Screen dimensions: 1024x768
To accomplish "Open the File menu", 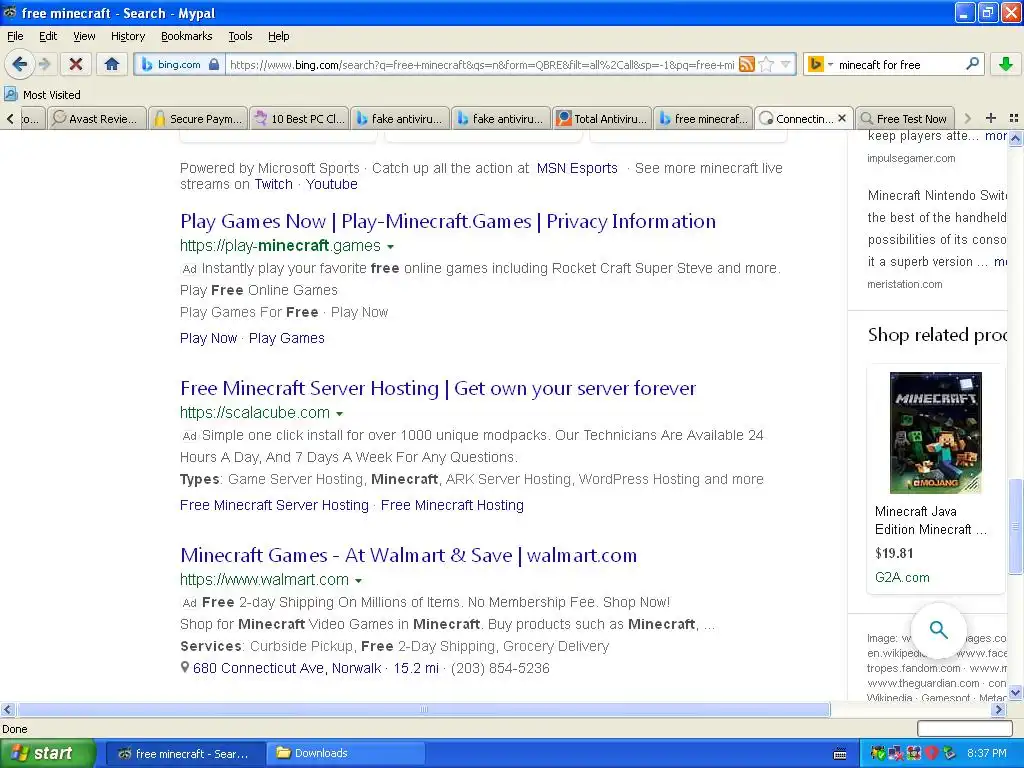I will point(15,36).
